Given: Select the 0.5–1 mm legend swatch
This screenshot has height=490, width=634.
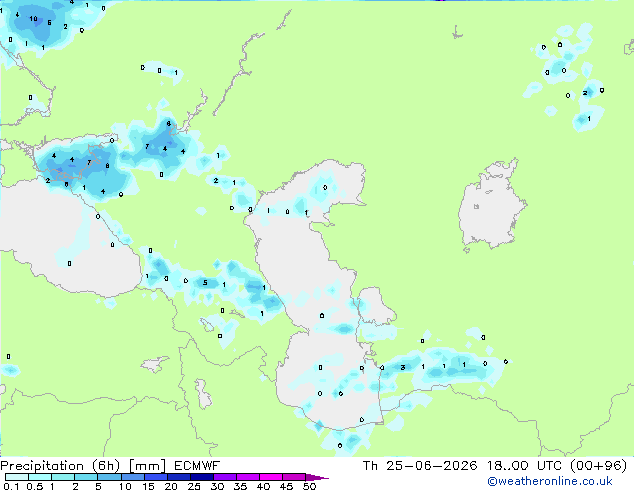Looking at the screenshot, I should (x=40, y=477).
